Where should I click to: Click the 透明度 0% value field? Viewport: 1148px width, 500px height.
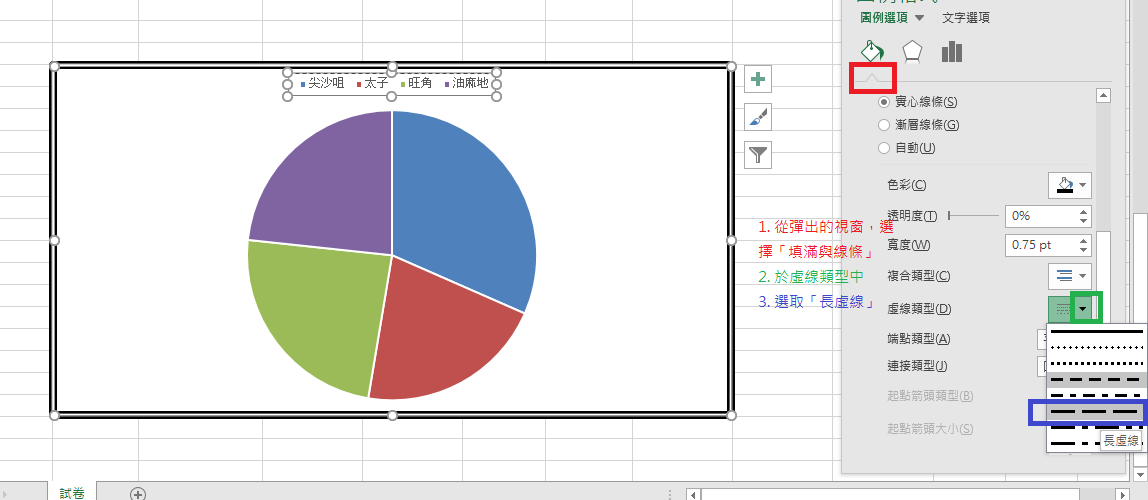(x=1041, y=216)
